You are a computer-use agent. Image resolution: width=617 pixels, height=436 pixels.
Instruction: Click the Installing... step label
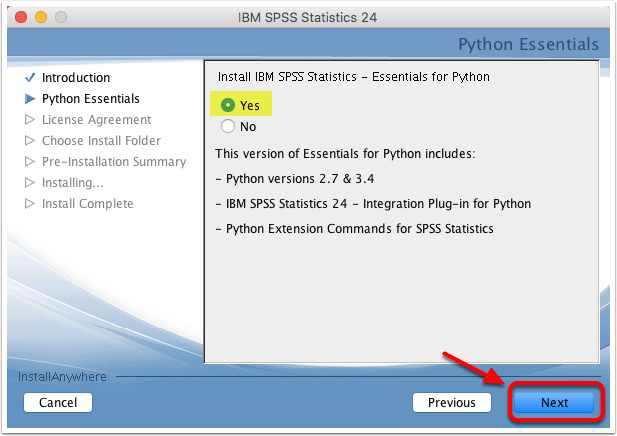click(x=73, y=183)
